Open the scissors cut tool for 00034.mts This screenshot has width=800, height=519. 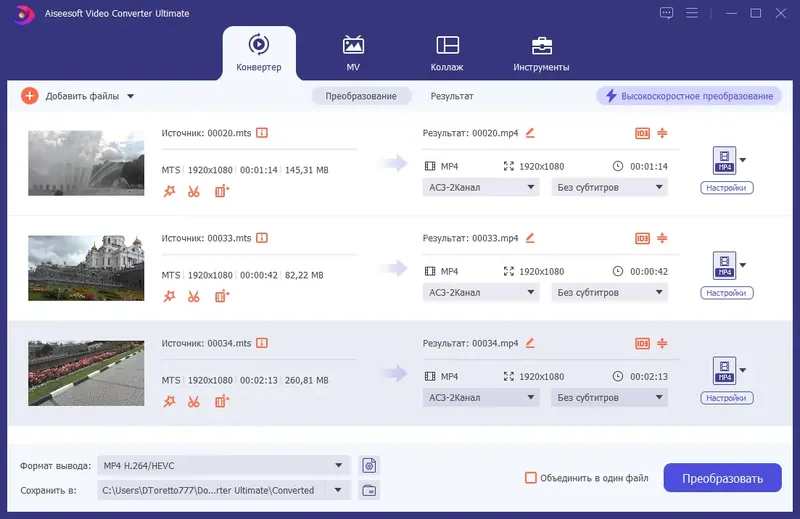[193, 402]
